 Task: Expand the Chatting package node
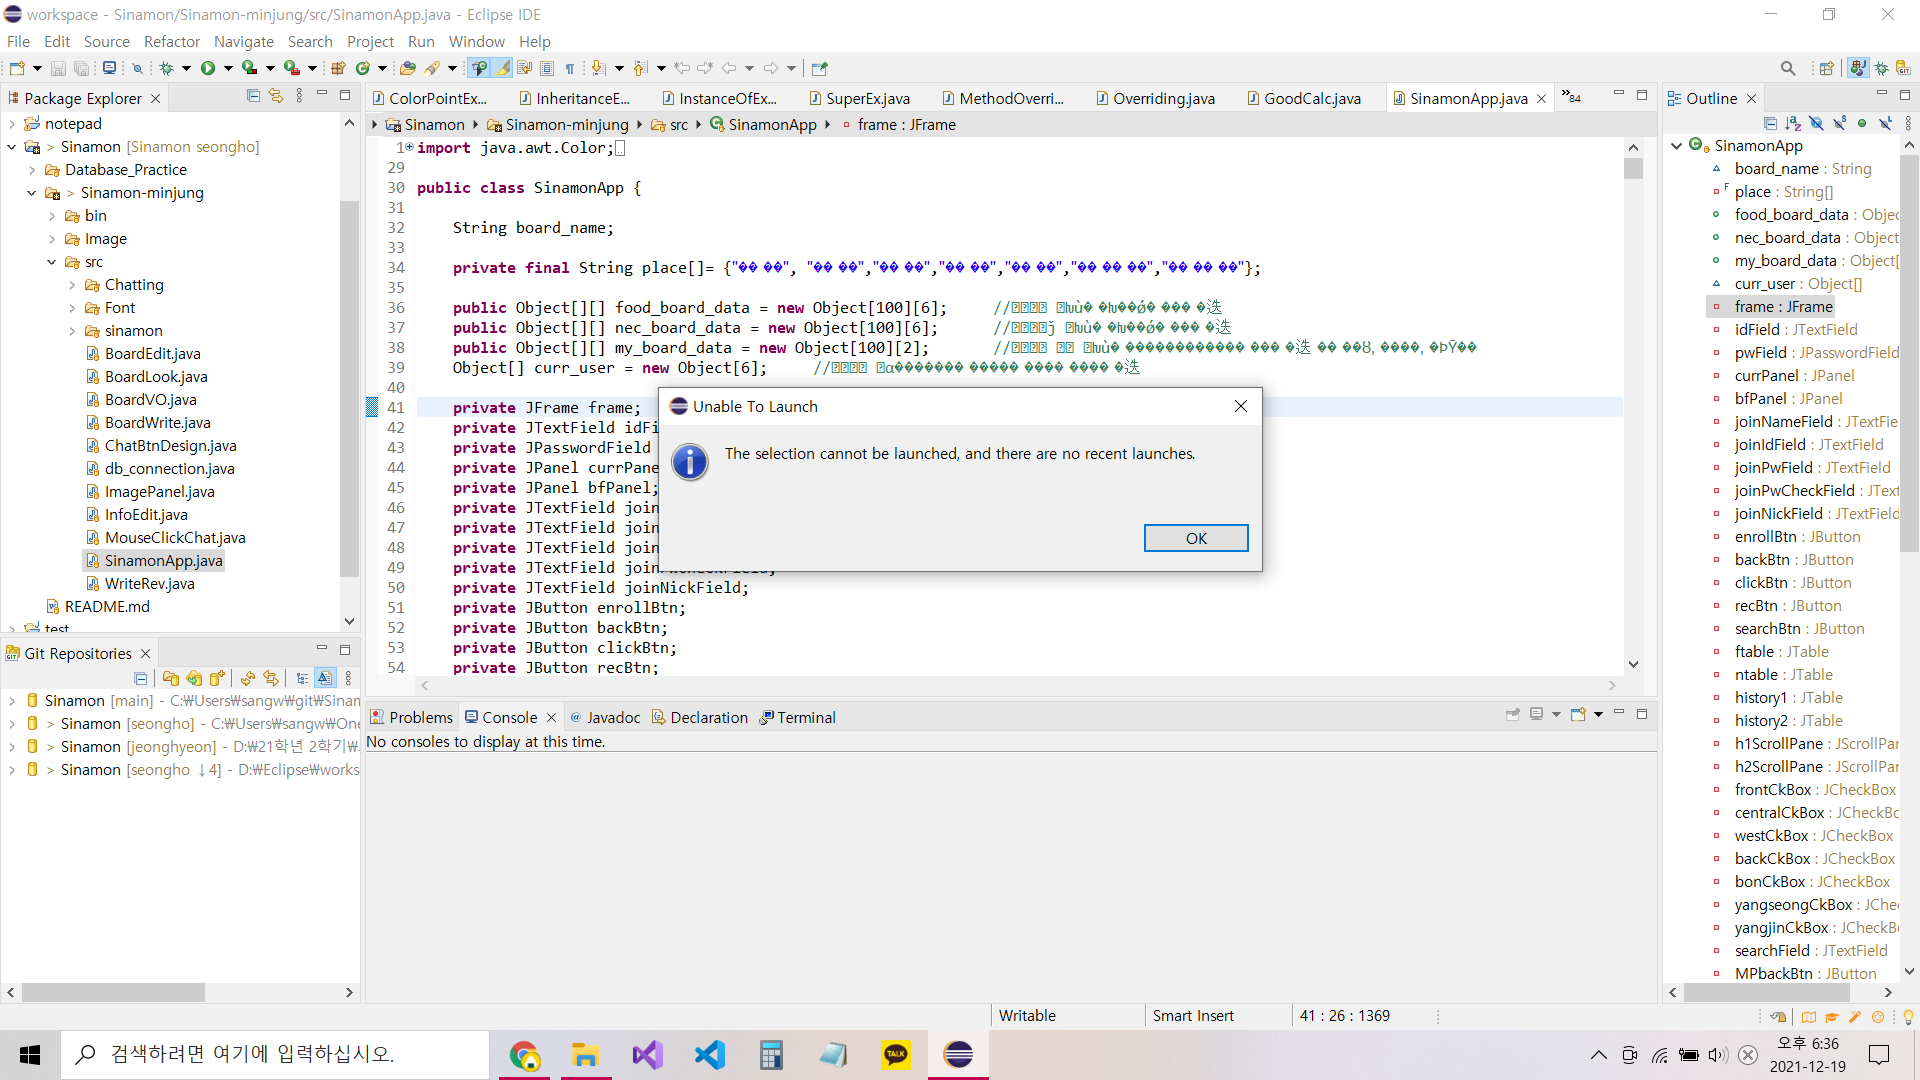(72, 285)
